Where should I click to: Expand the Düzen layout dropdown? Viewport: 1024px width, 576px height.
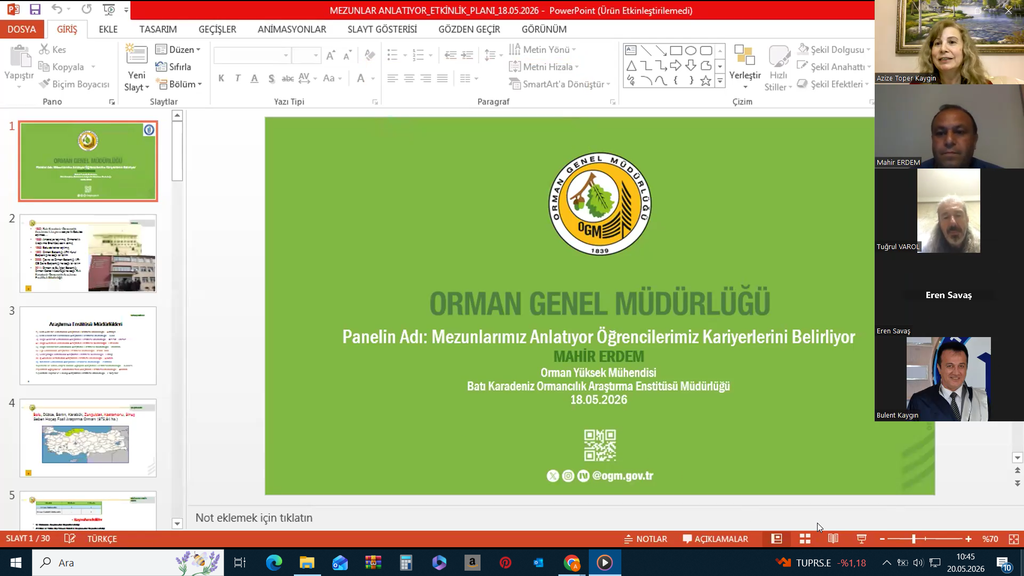[178, 50]
